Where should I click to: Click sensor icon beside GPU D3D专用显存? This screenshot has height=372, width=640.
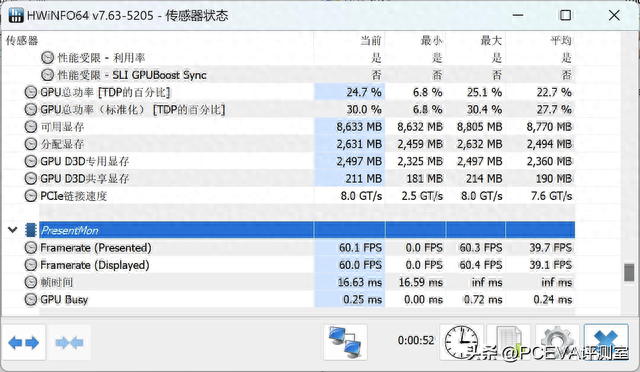pos(31,161)
